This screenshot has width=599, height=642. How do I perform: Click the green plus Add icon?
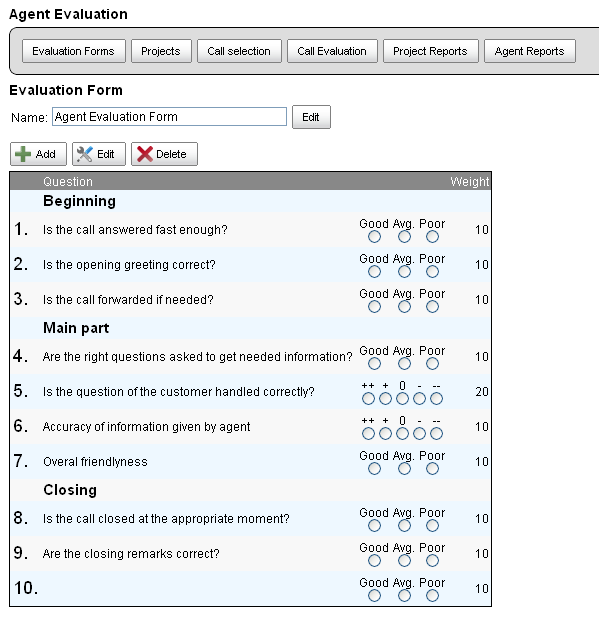click(x=23, y=154)
